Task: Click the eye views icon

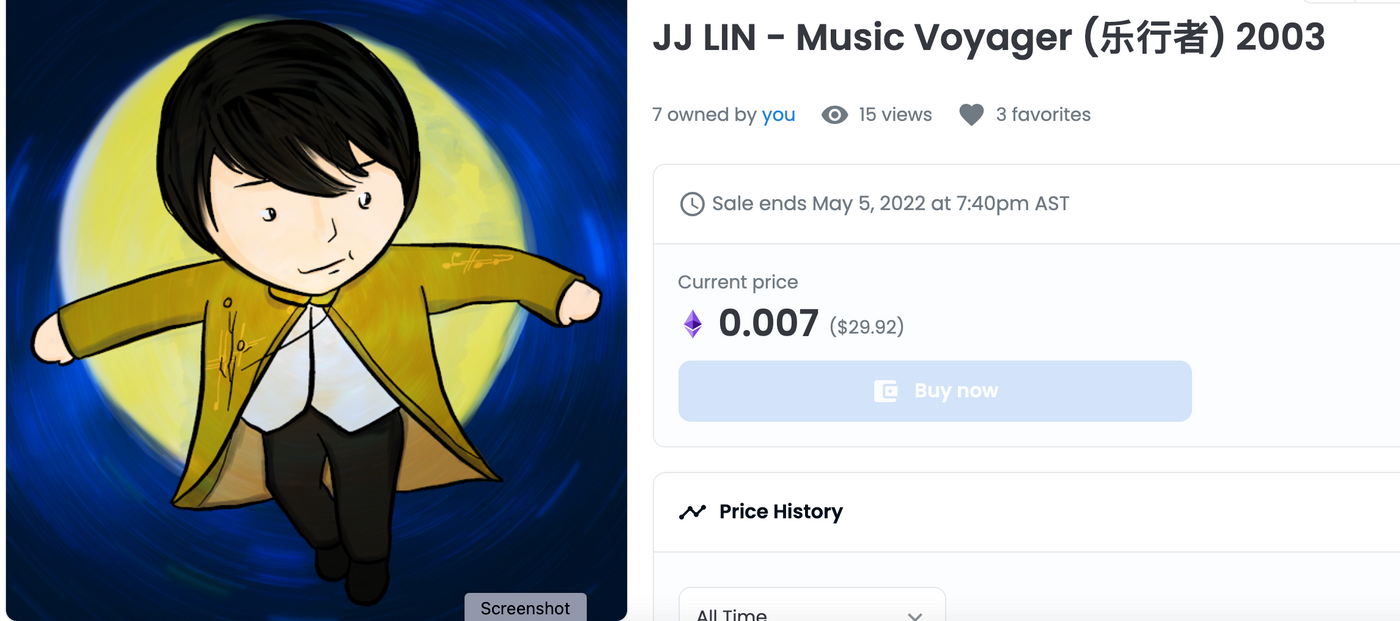Action: click(834, 115)
